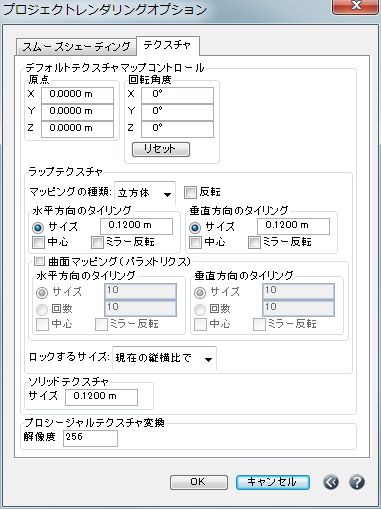Click the キャンセル button
Image resolution: width=381 pixels, height=509 pixels.
click(x=273, y=482)
